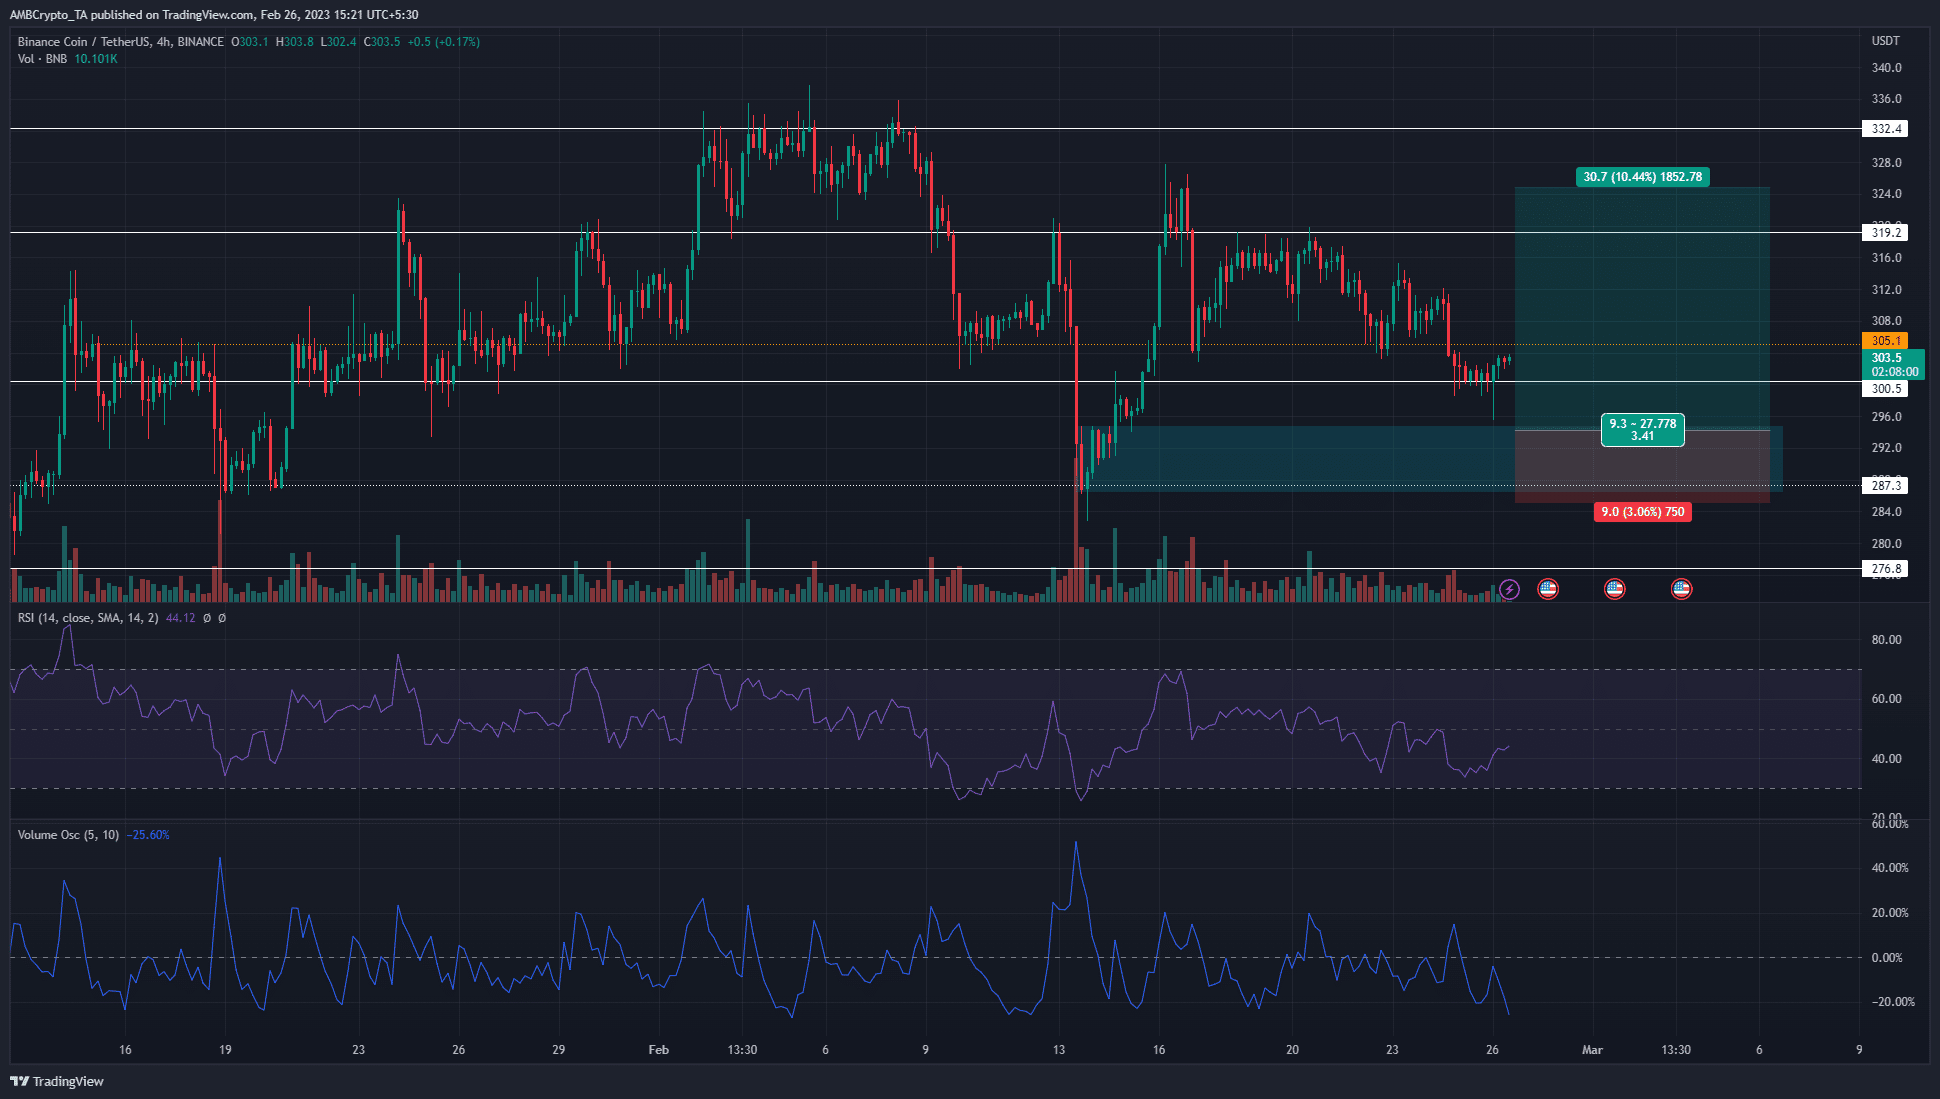This screenshot has height=1099, width=1940.
Task: Open the rightmost US flag economic event icon
Action: [x=1681, y=589]
